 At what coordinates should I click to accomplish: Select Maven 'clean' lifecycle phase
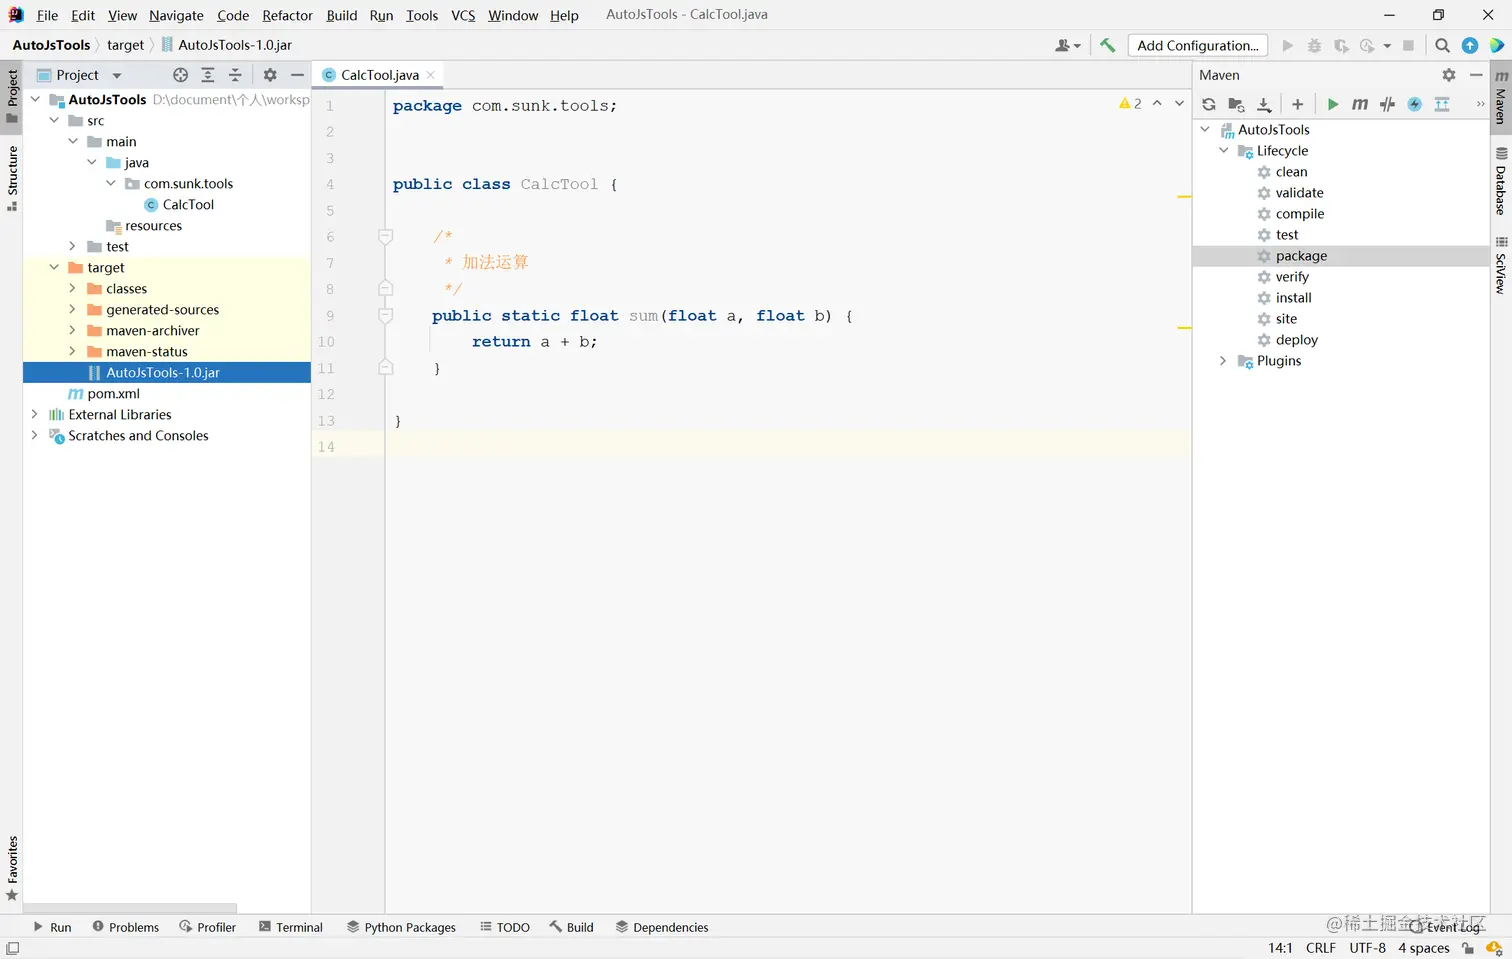point(1282,171)
